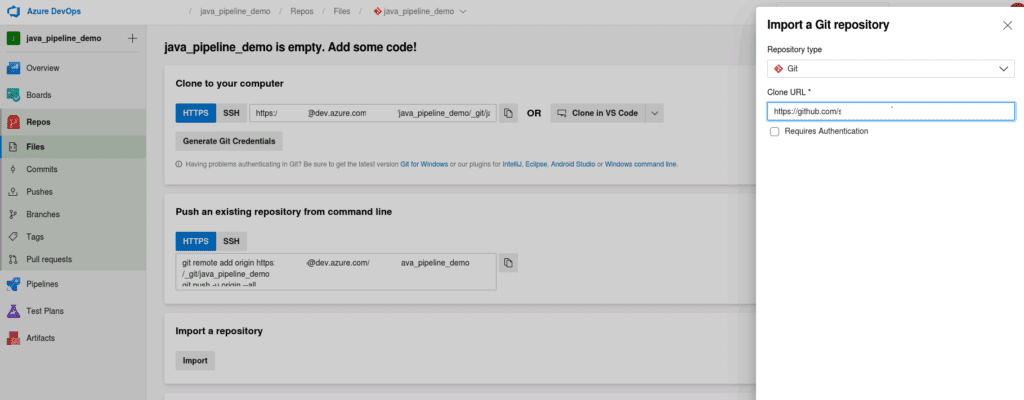Click the Clone in VS Code button

tap(598, 113)
